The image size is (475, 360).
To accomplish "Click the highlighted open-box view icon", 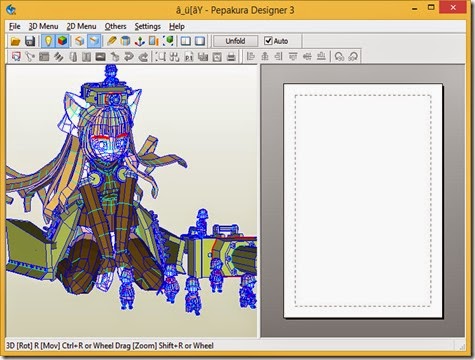I will click(x=94, y=41).
